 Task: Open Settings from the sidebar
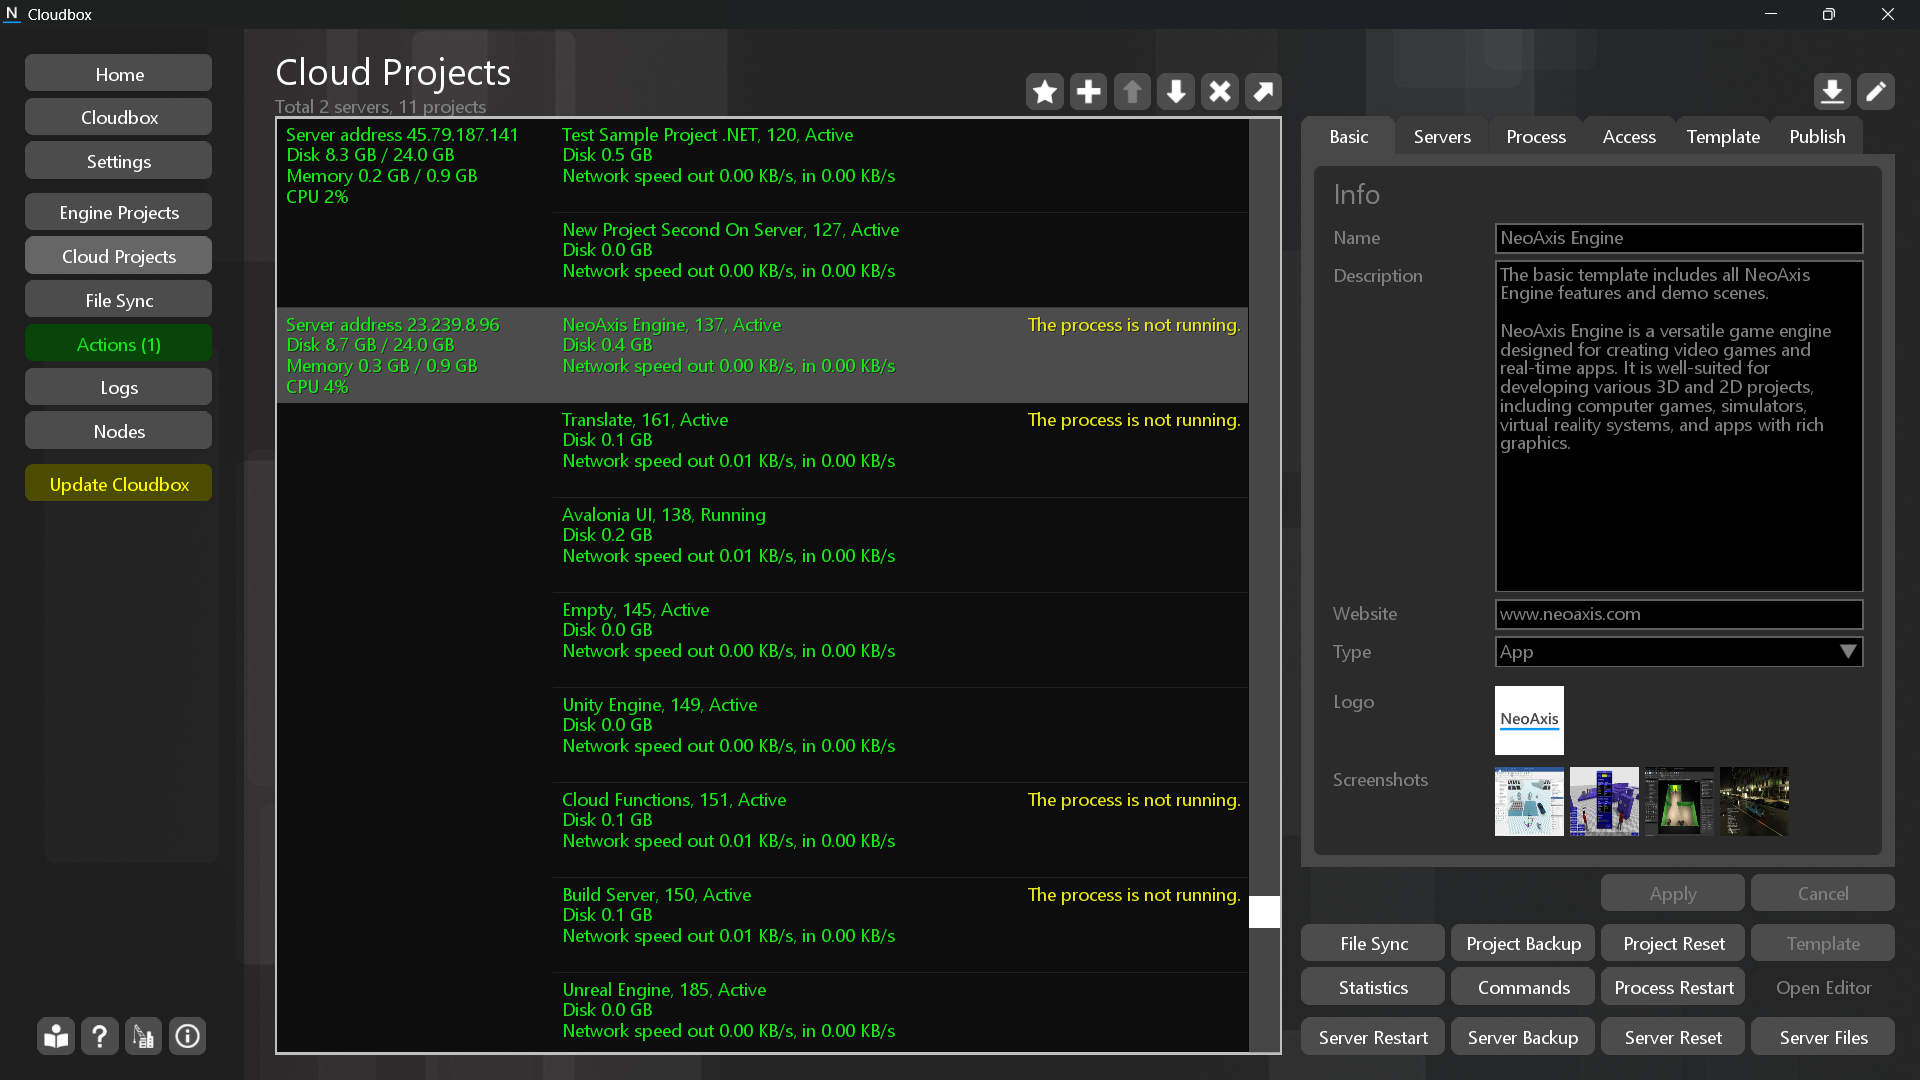[x=119, y=161]
